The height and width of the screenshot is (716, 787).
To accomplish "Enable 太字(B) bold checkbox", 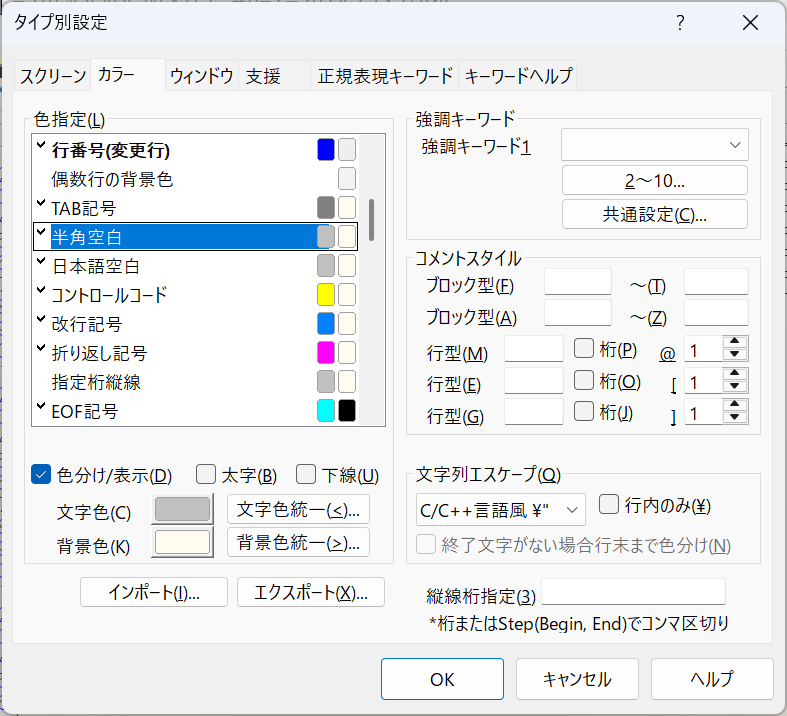I will click(x=206, y=474).
